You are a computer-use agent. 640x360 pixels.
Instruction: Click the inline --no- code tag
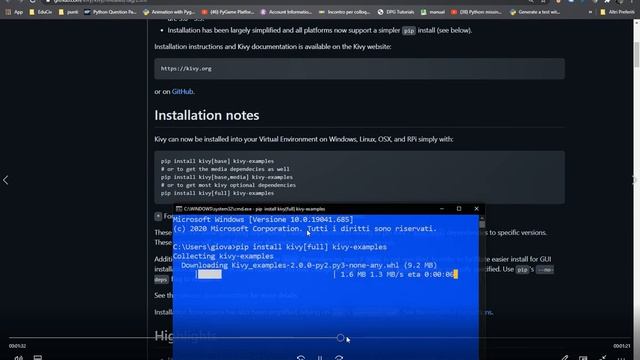pyautogui.click(x=545, y=270)
